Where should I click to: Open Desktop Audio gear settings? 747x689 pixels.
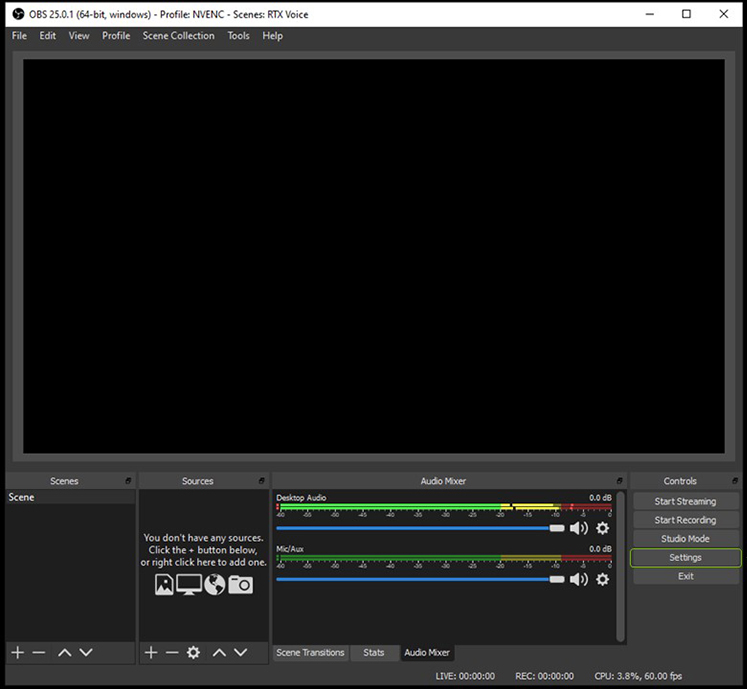(x=602, y=528)
